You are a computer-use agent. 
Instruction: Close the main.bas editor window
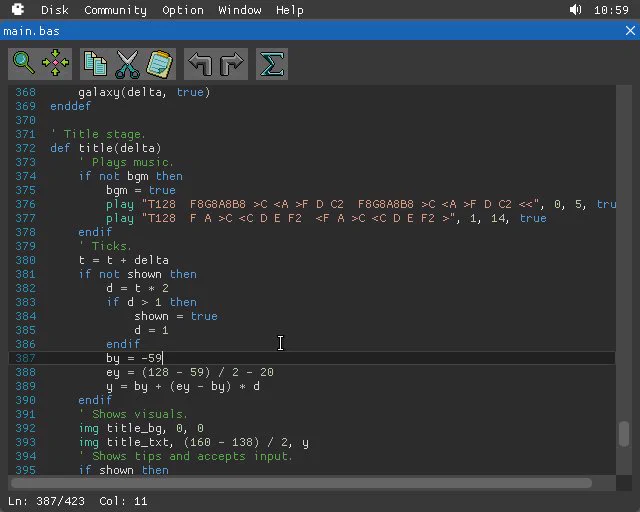tap(630, 31)
